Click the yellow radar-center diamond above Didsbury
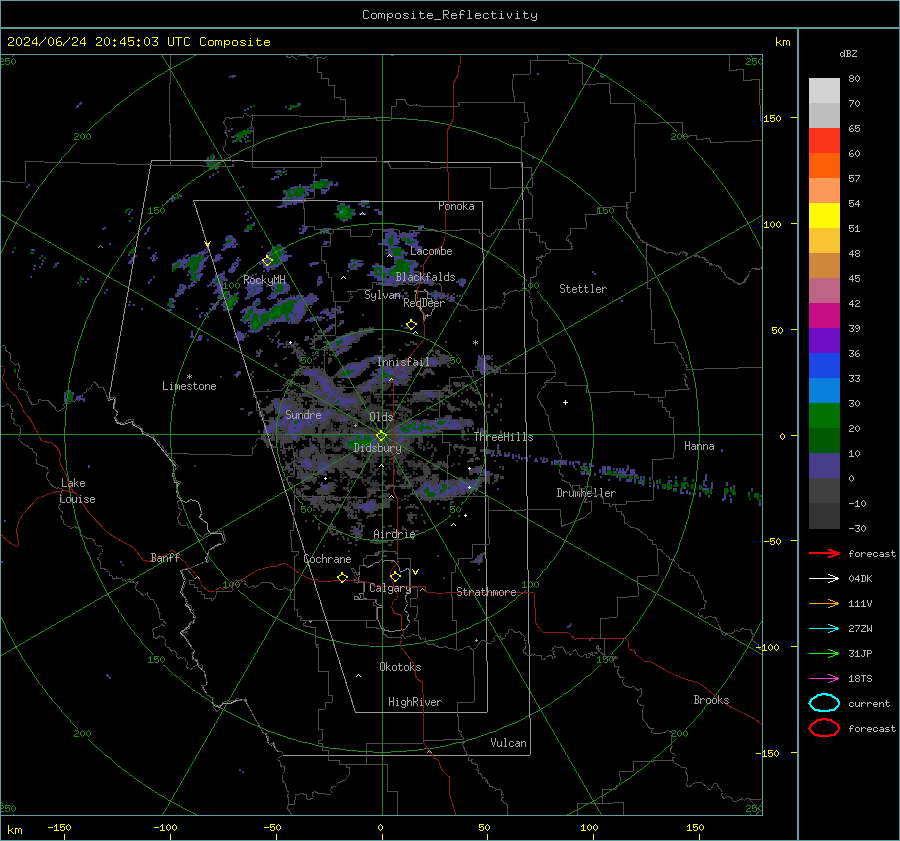The height and width of the screenshot is (841, 900). tap(381, 436)
